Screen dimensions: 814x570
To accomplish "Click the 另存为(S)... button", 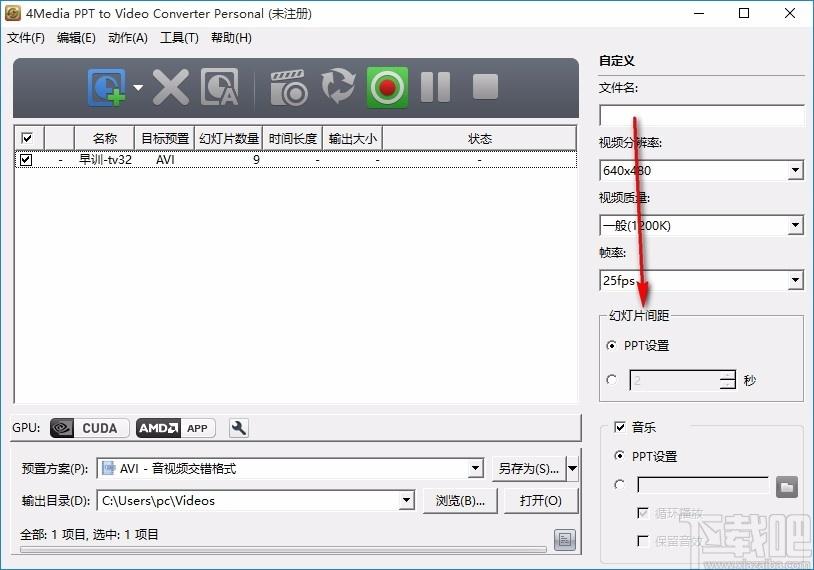I will click(529, 468).
